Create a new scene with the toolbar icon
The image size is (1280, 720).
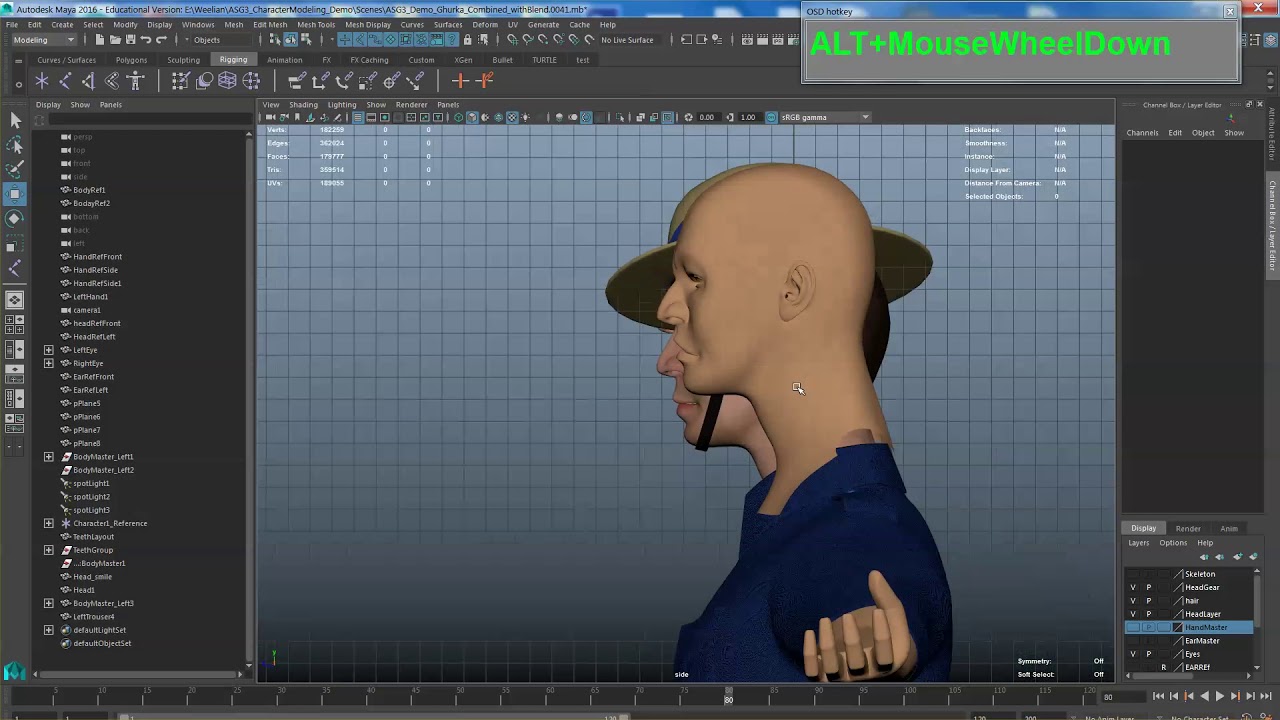pos(99,40)
